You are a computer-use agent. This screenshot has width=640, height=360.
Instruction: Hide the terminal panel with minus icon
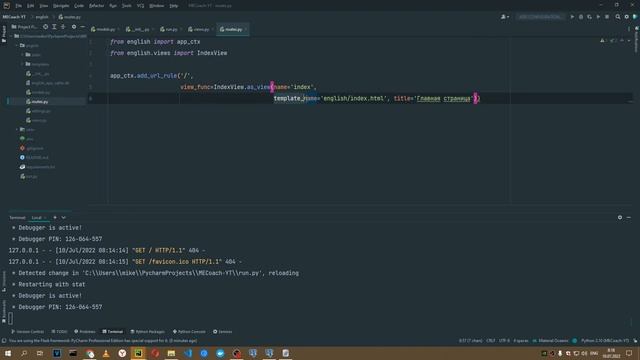[x=629, y=218]
